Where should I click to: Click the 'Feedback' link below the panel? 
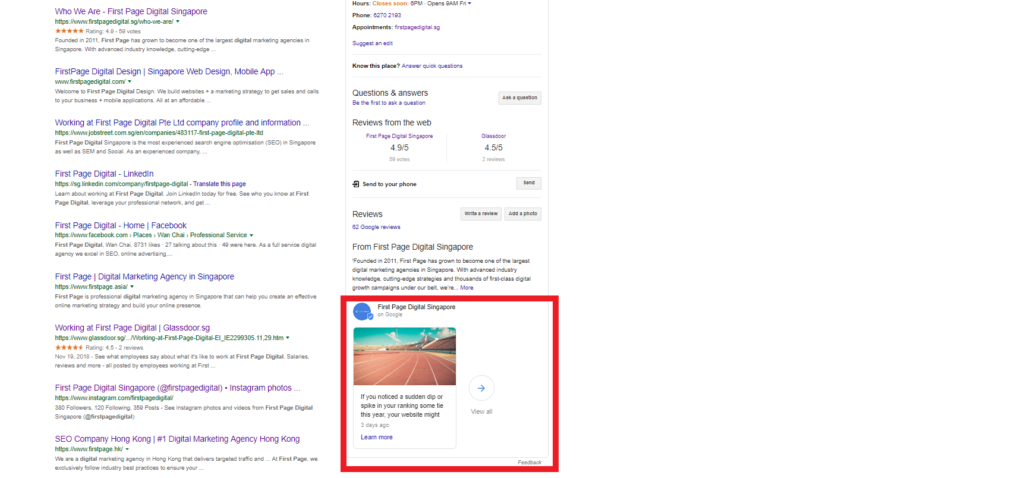click(x=530, y=462)
